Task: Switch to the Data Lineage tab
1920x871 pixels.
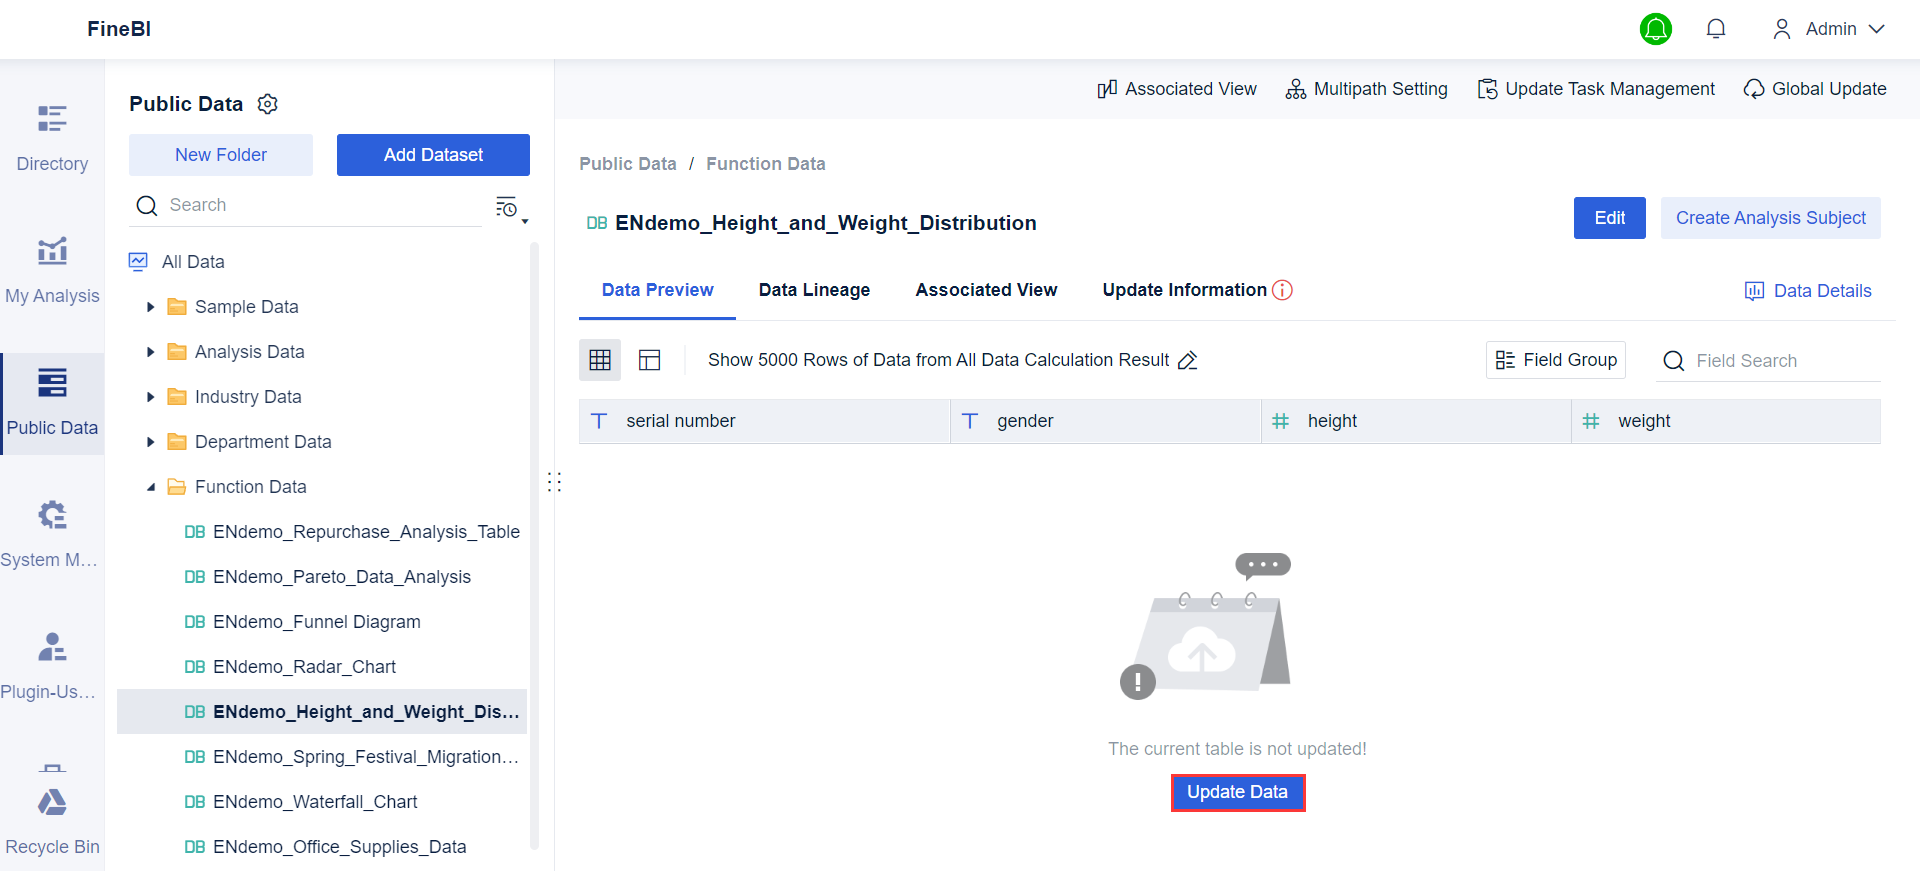Action: [814, 290]
